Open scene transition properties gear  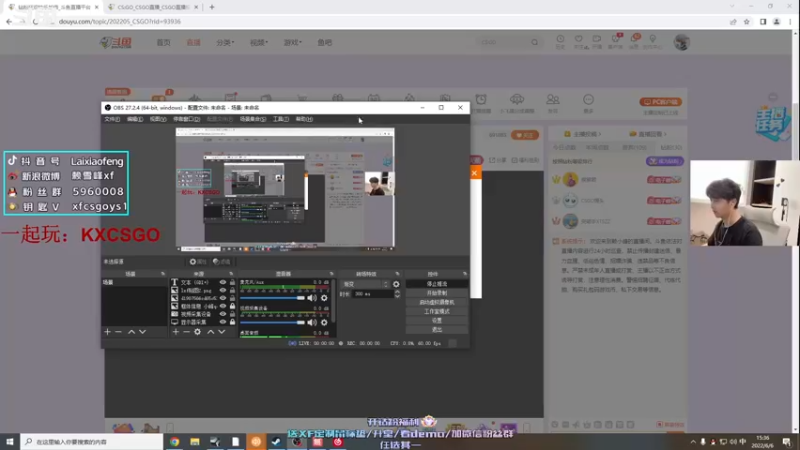pyautogui.click(x=396, y=284)
